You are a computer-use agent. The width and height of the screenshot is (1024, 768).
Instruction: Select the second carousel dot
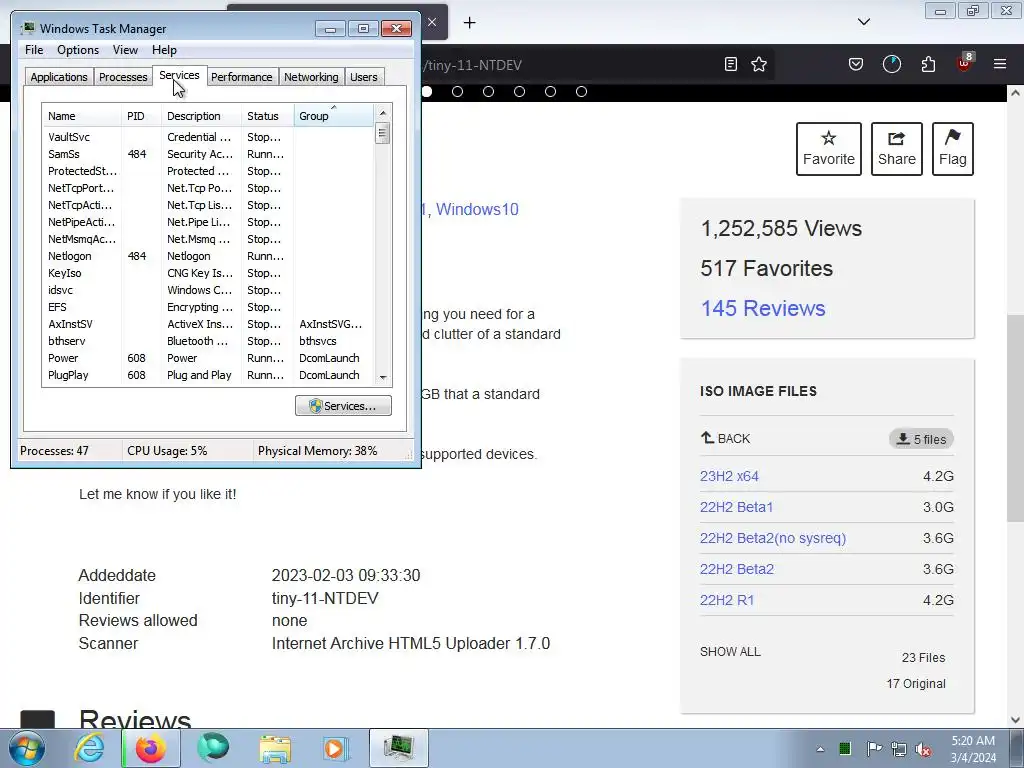pos(457,91)
